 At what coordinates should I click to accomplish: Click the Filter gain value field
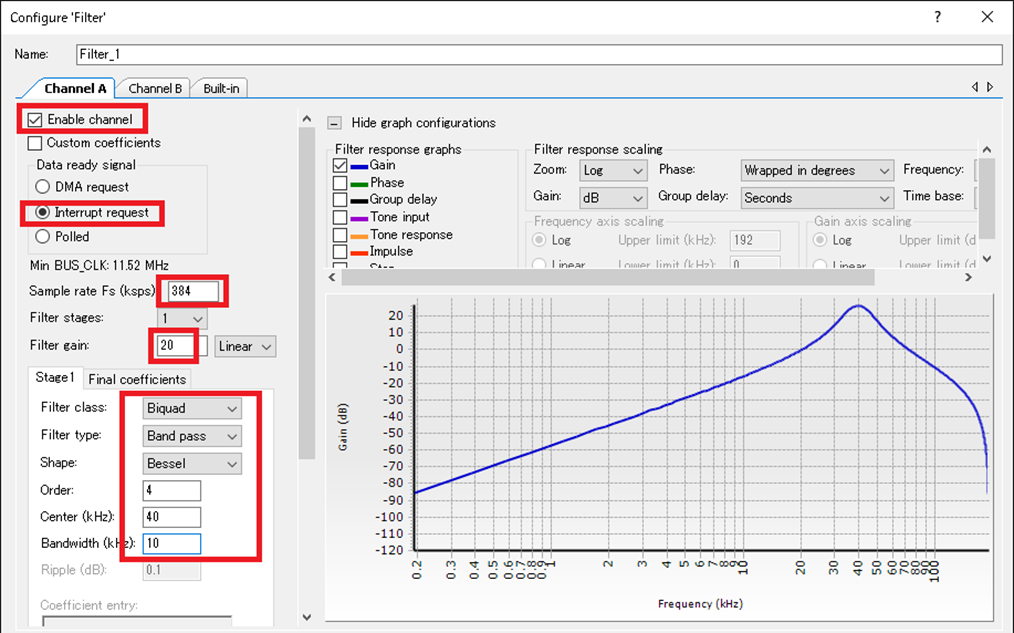[x=176, y=346]
